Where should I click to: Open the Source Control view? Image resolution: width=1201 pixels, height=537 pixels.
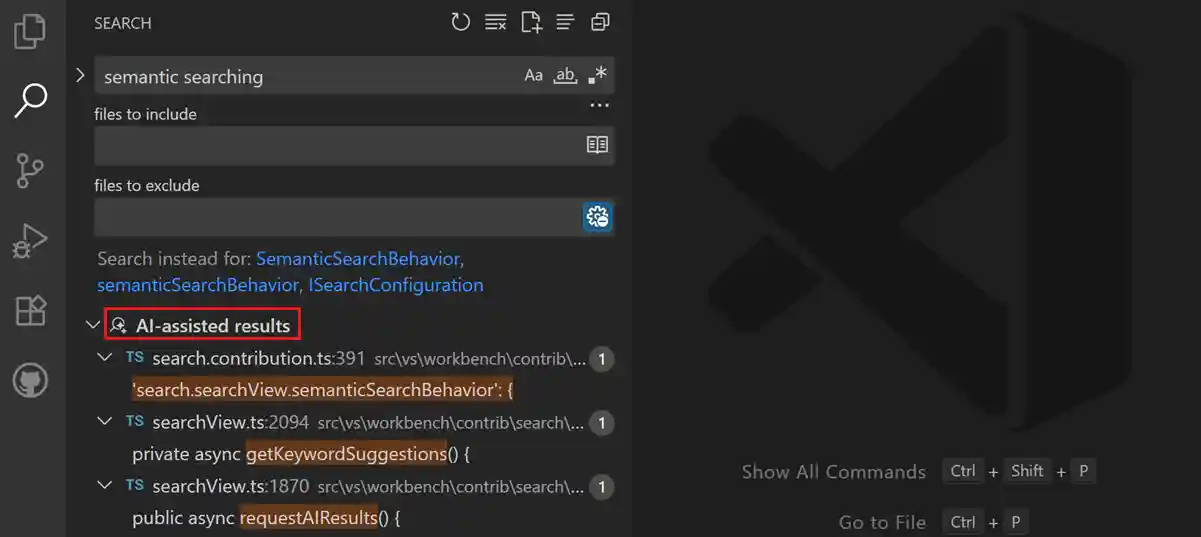coord(30,171)
